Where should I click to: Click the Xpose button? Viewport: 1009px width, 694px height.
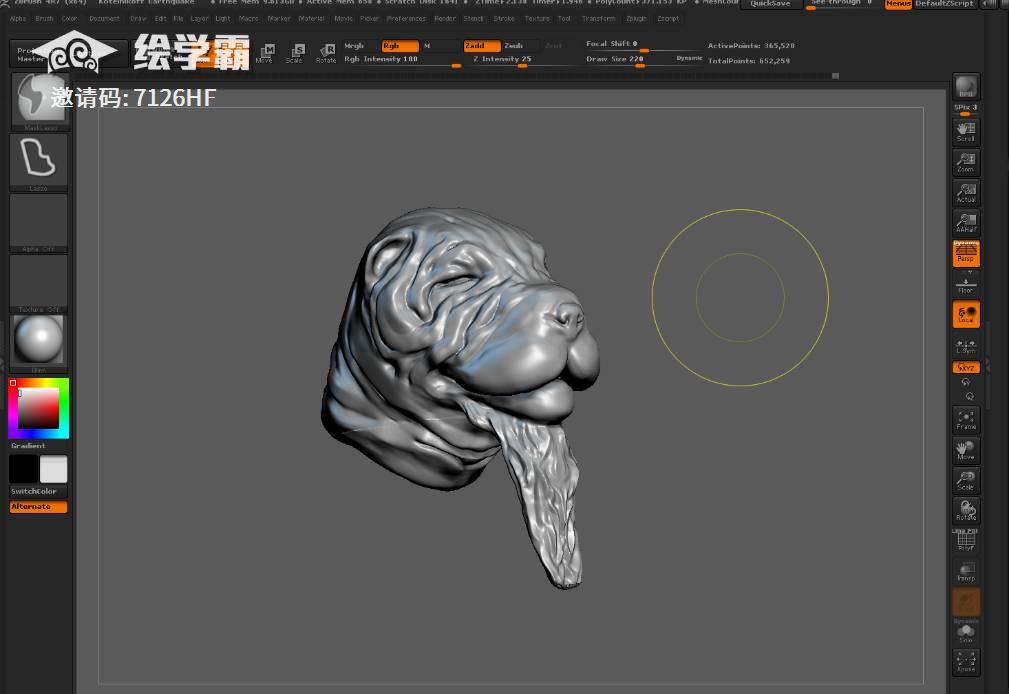coord(965,662)
